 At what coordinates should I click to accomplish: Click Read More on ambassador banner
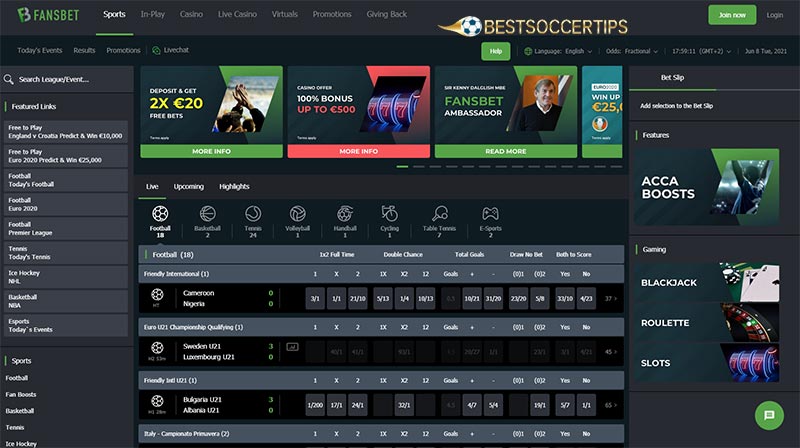point(506,151)
